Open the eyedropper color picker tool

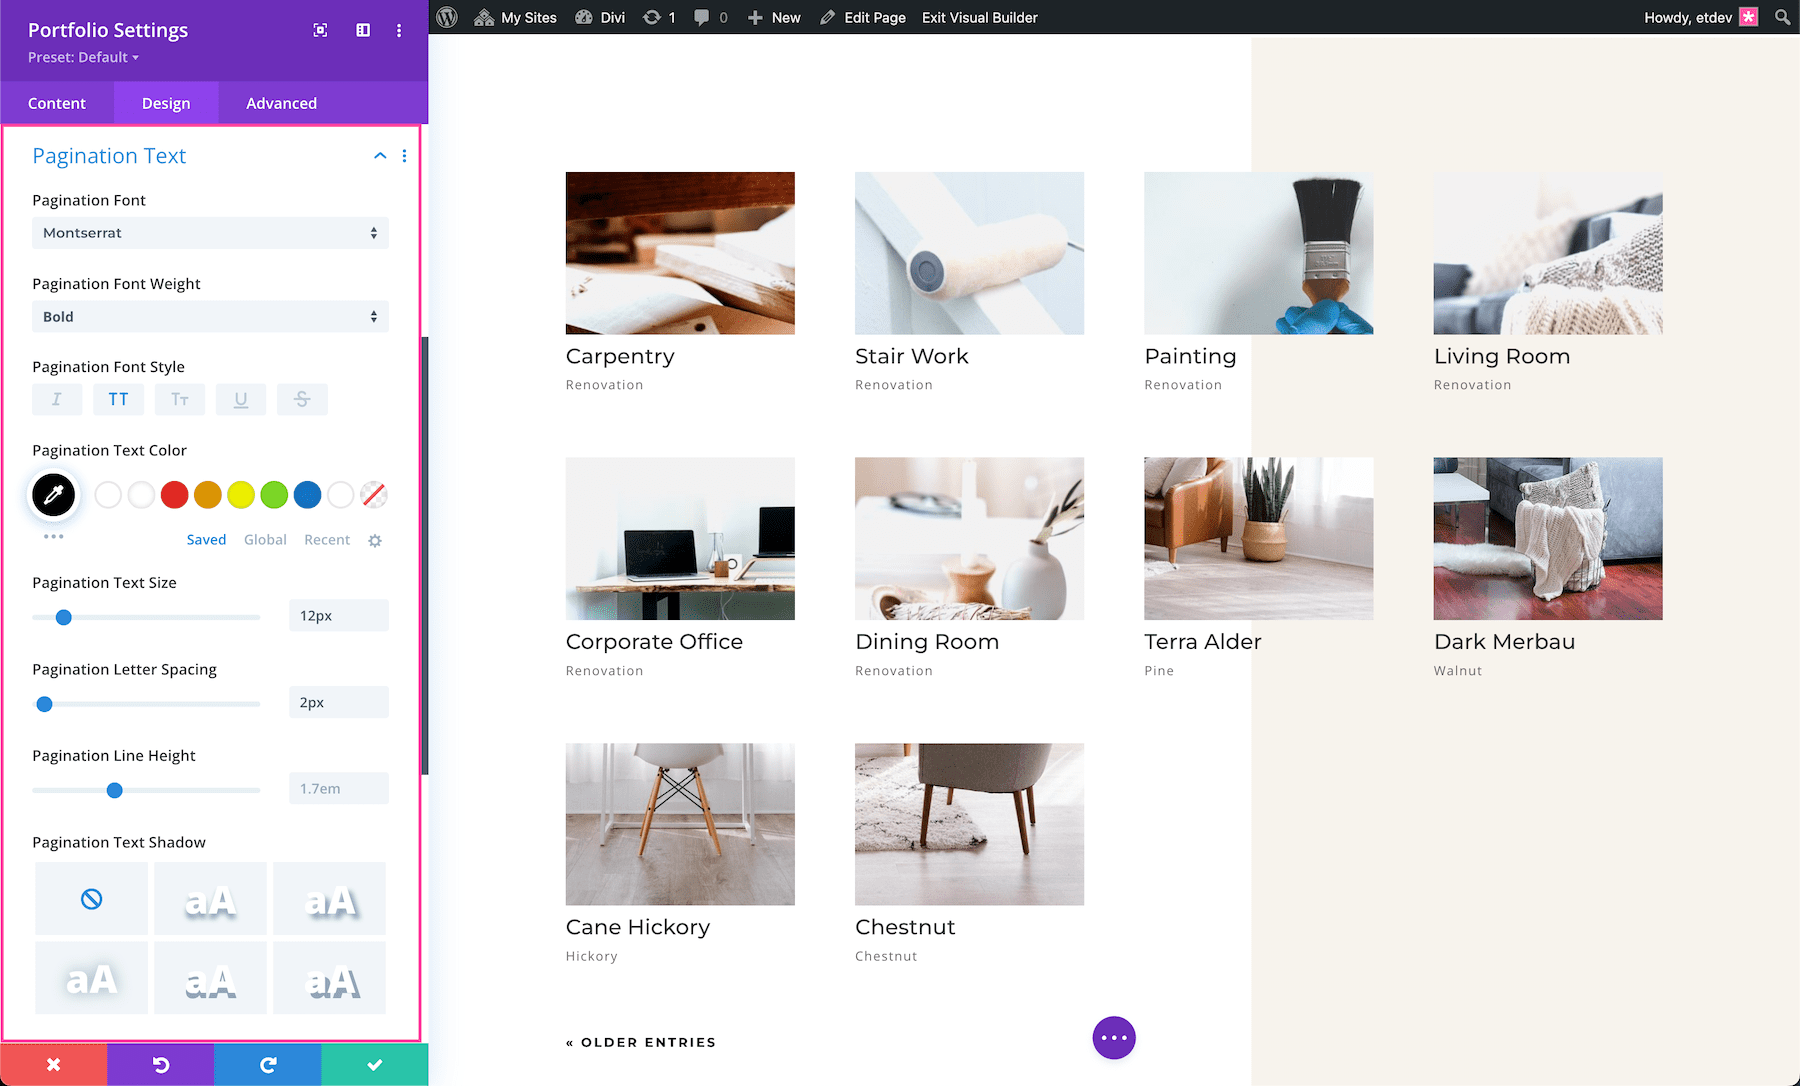coord(54,495)
